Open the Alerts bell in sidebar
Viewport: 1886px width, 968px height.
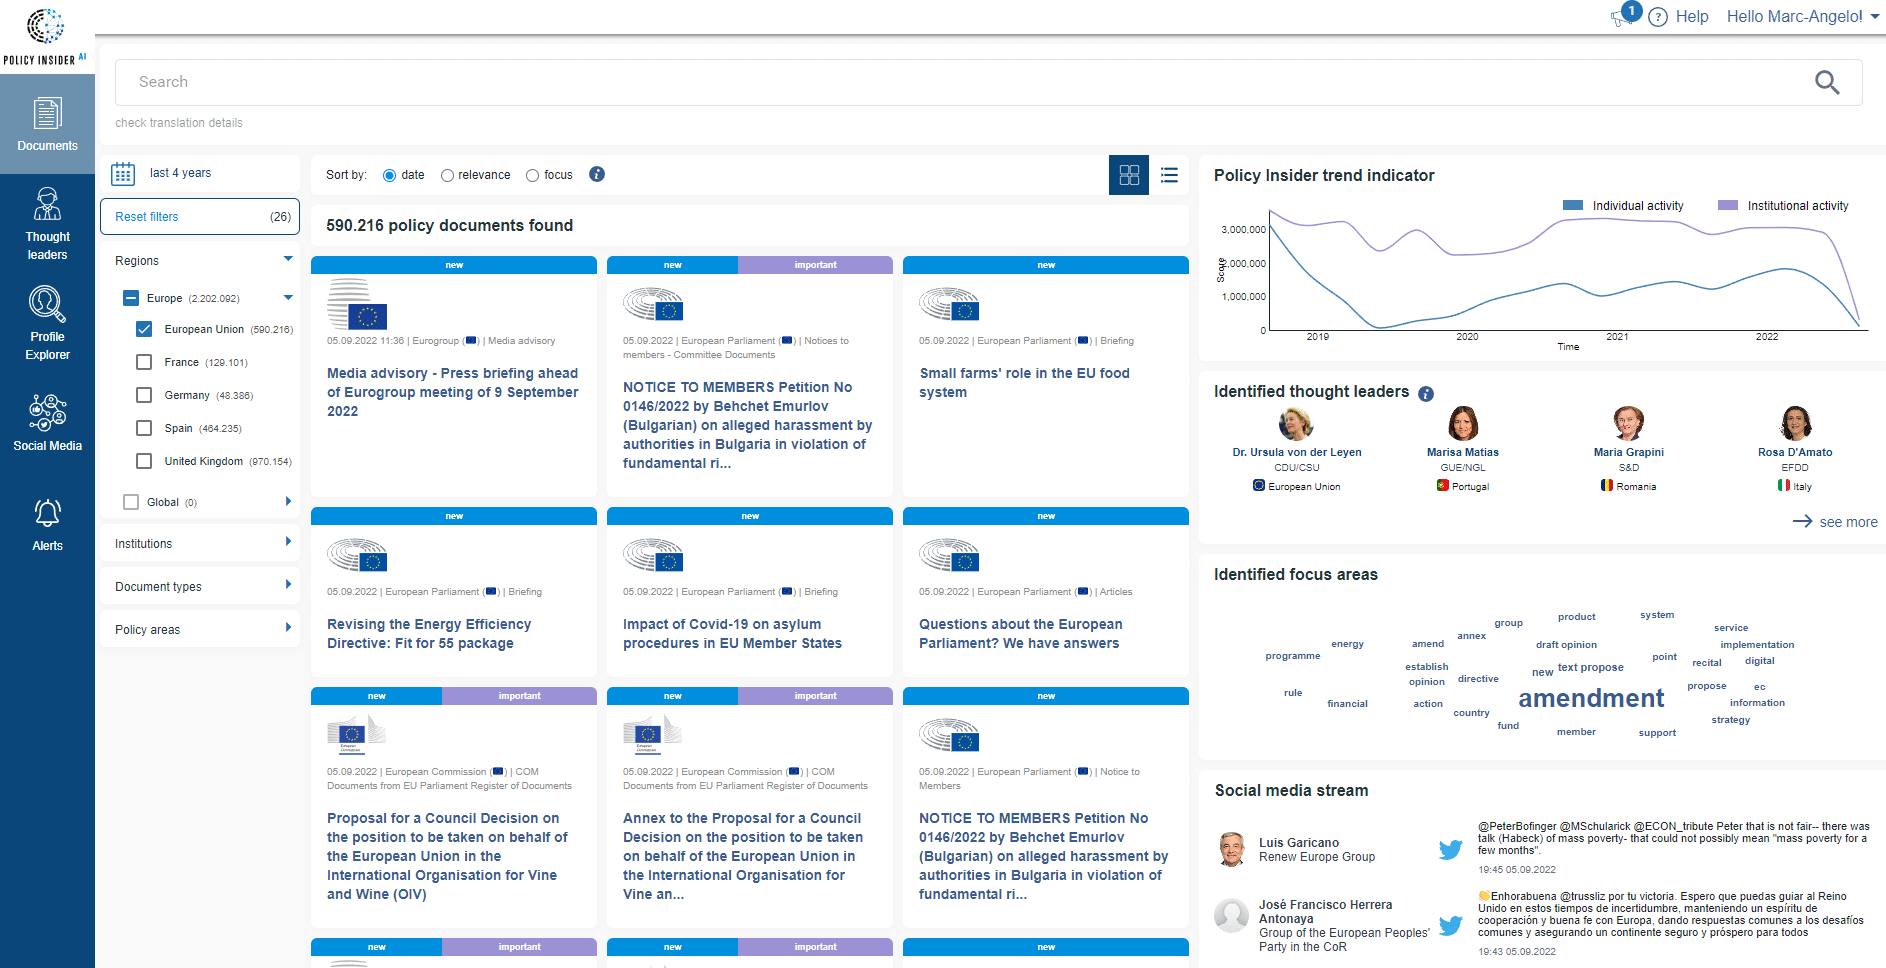click(x=47, y=524)
